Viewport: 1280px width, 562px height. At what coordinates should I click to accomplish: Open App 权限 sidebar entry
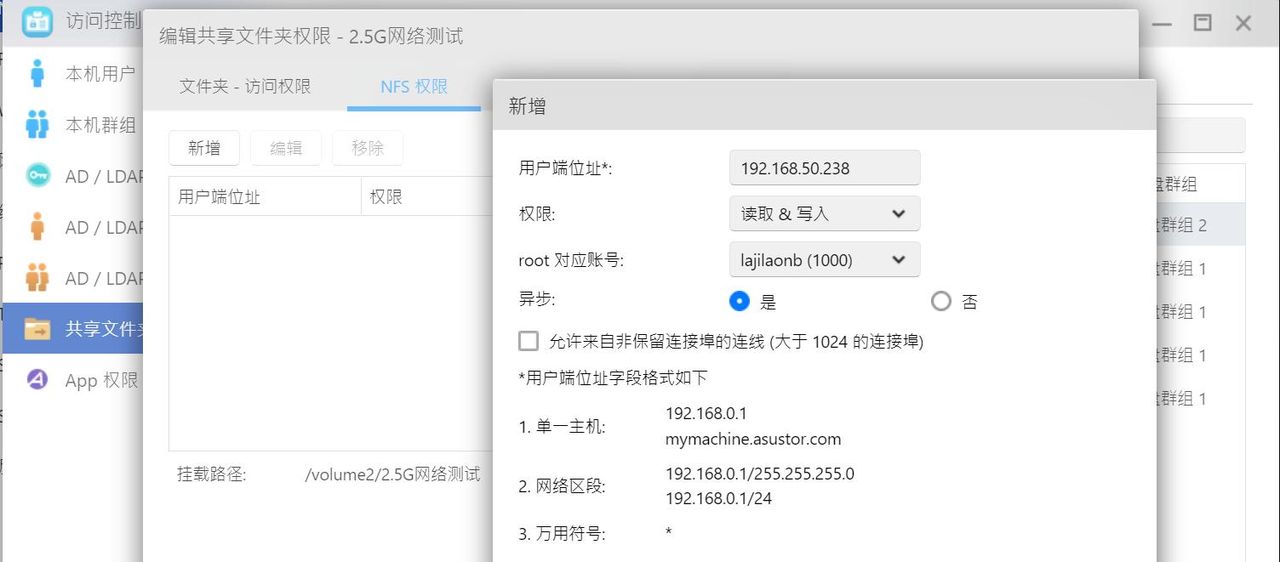point(72,380)
